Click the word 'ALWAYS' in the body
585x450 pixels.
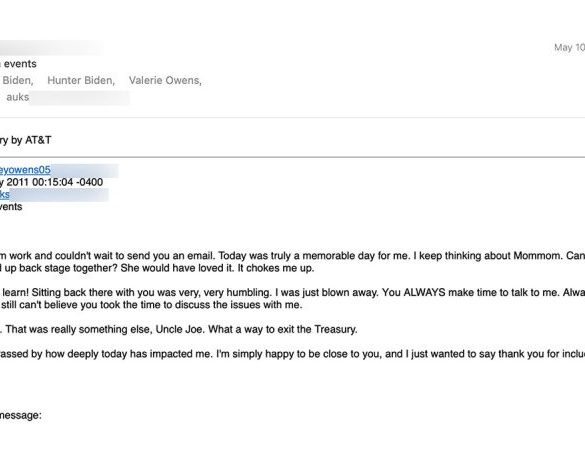tap(424, 293)
